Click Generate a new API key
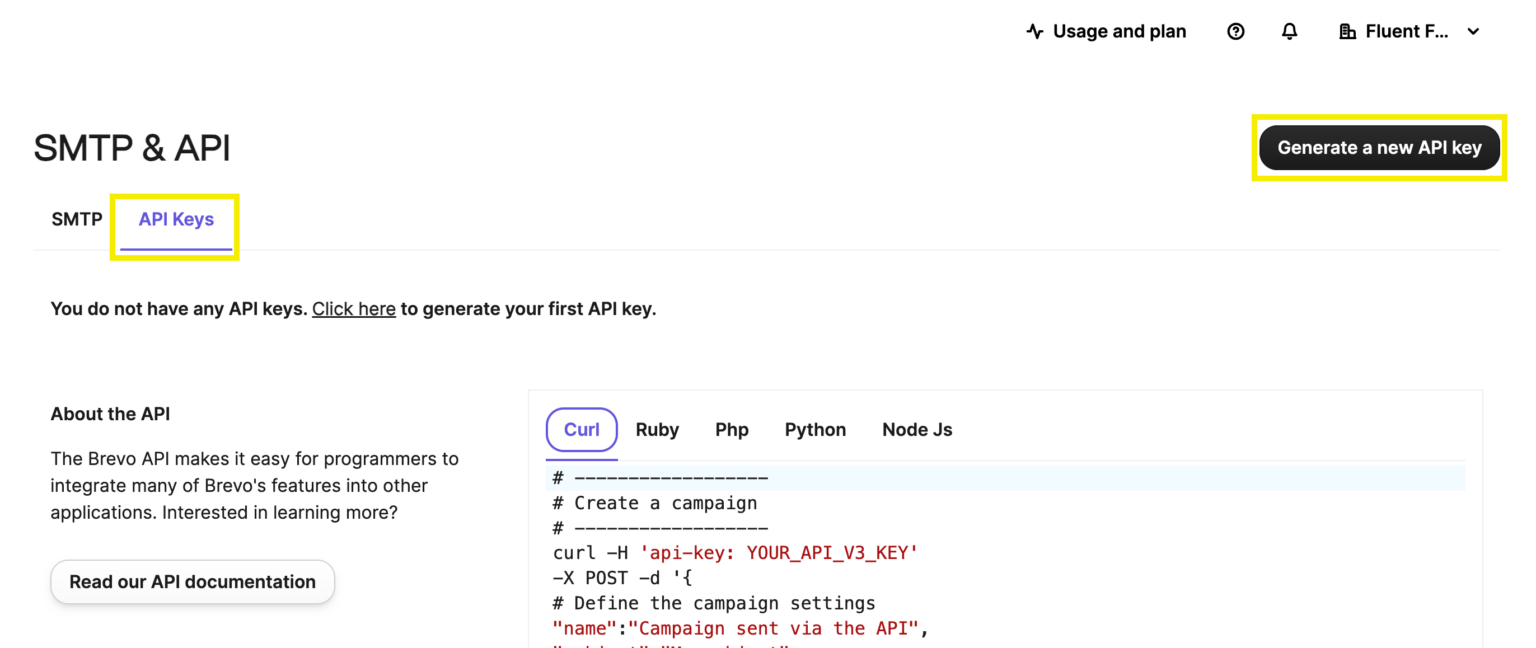This screenshot has height=648, width=1536. click(x=1378, y=147)
